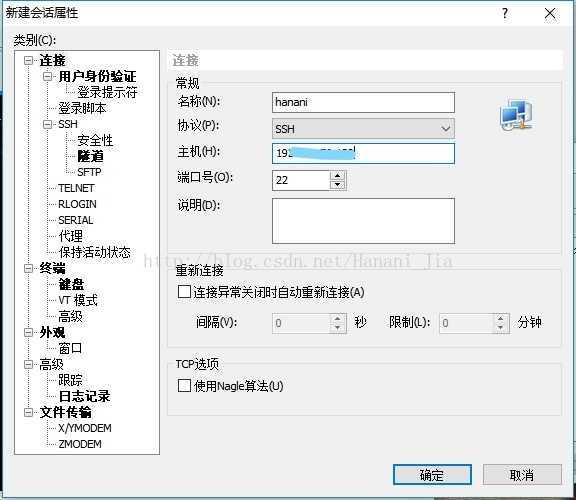Viewport: 576px width, 500px height.
Task: Select 登录脚本 category
Action: pyautogui.click(x=82, y=108)
